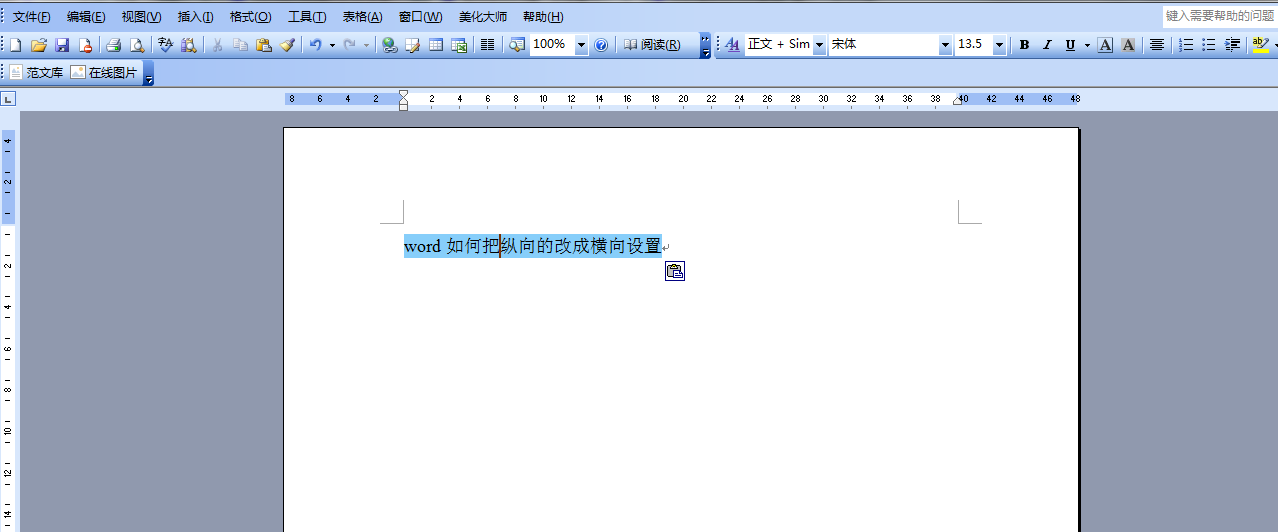Undo the last action
Screen dimensions: 1278x532
coord(315,45)
